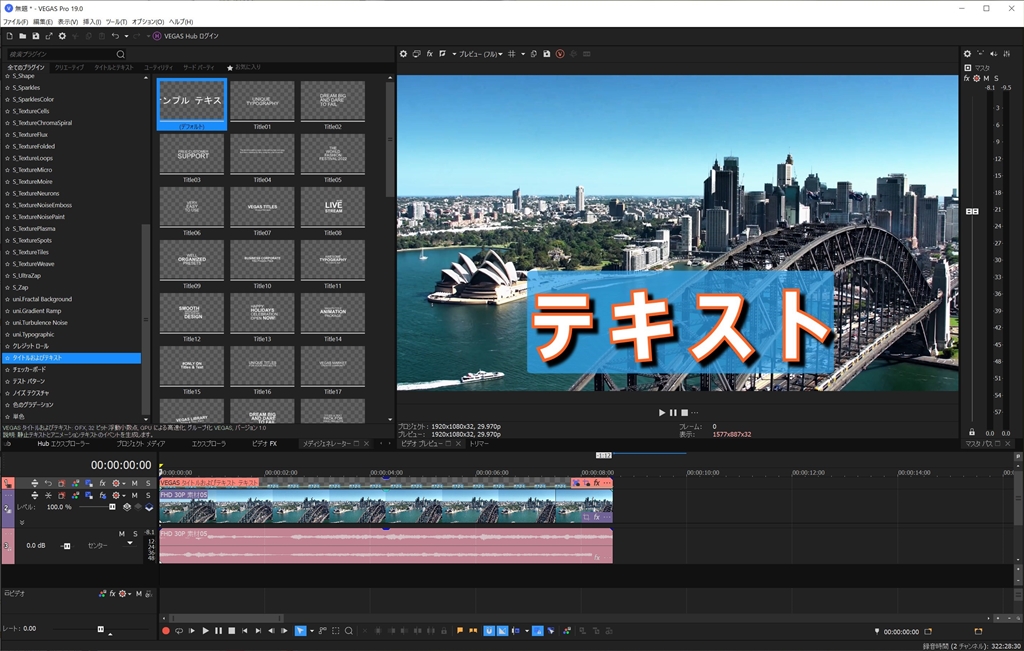The width and height of the screenshot is (1024, 651).
Task: Adjust the video track level slider
Action: pyautogui.click(x=112, y=507)
